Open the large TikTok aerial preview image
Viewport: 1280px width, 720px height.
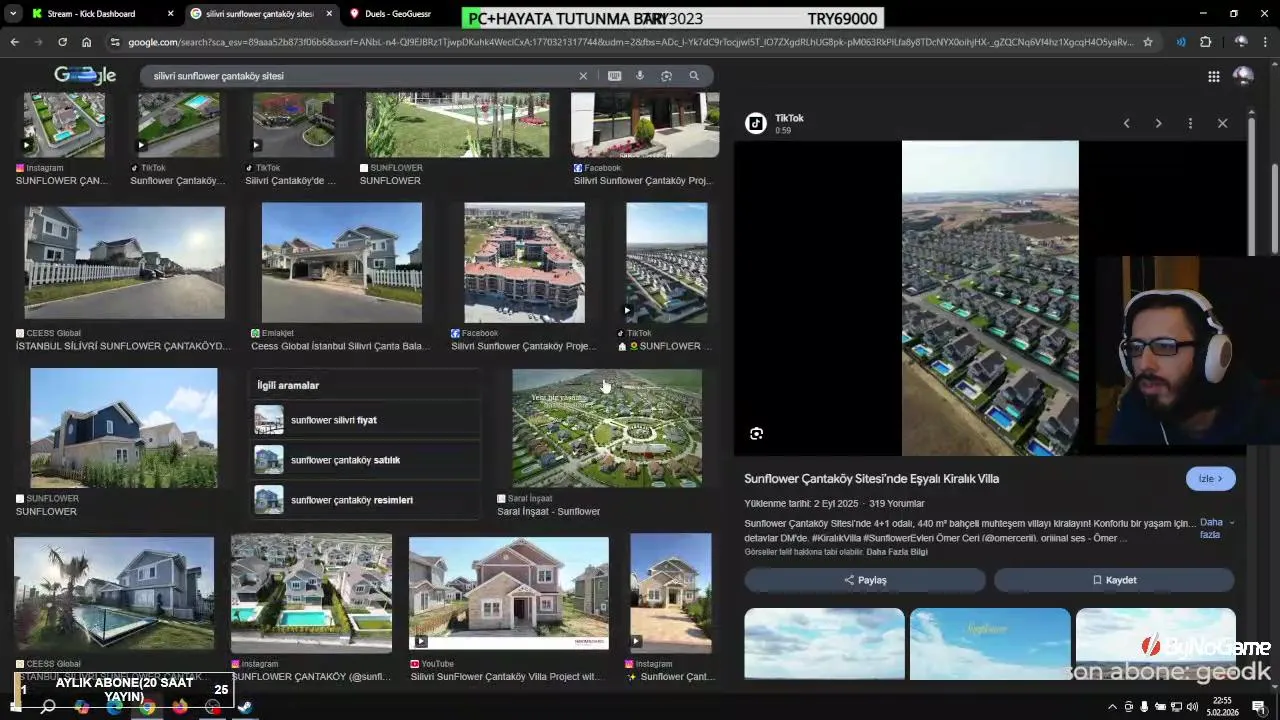(990, 298)
